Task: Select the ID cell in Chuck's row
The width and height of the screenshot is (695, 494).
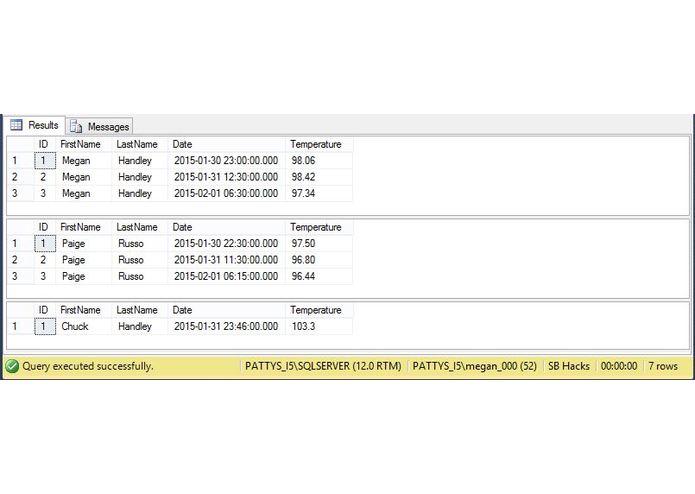Action: (x=45, y=327)
